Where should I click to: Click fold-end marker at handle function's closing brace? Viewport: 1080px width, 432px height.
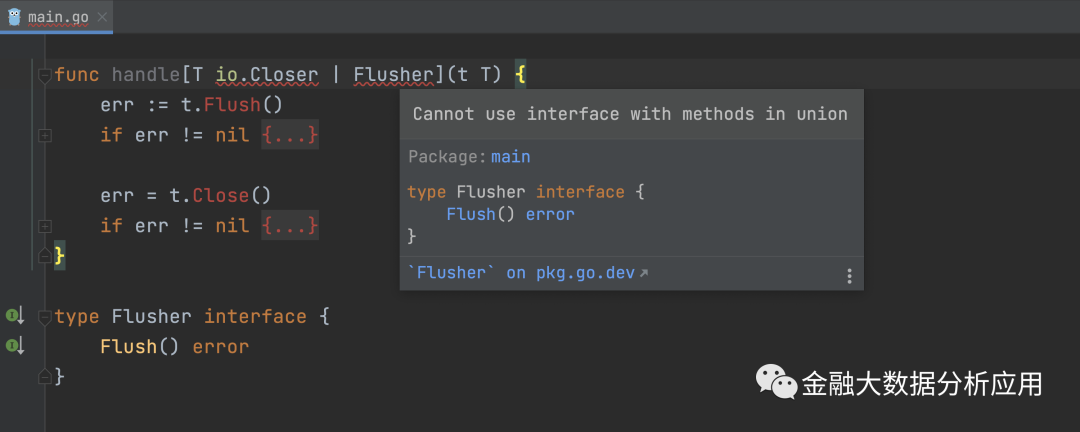(x=44, y=256)
